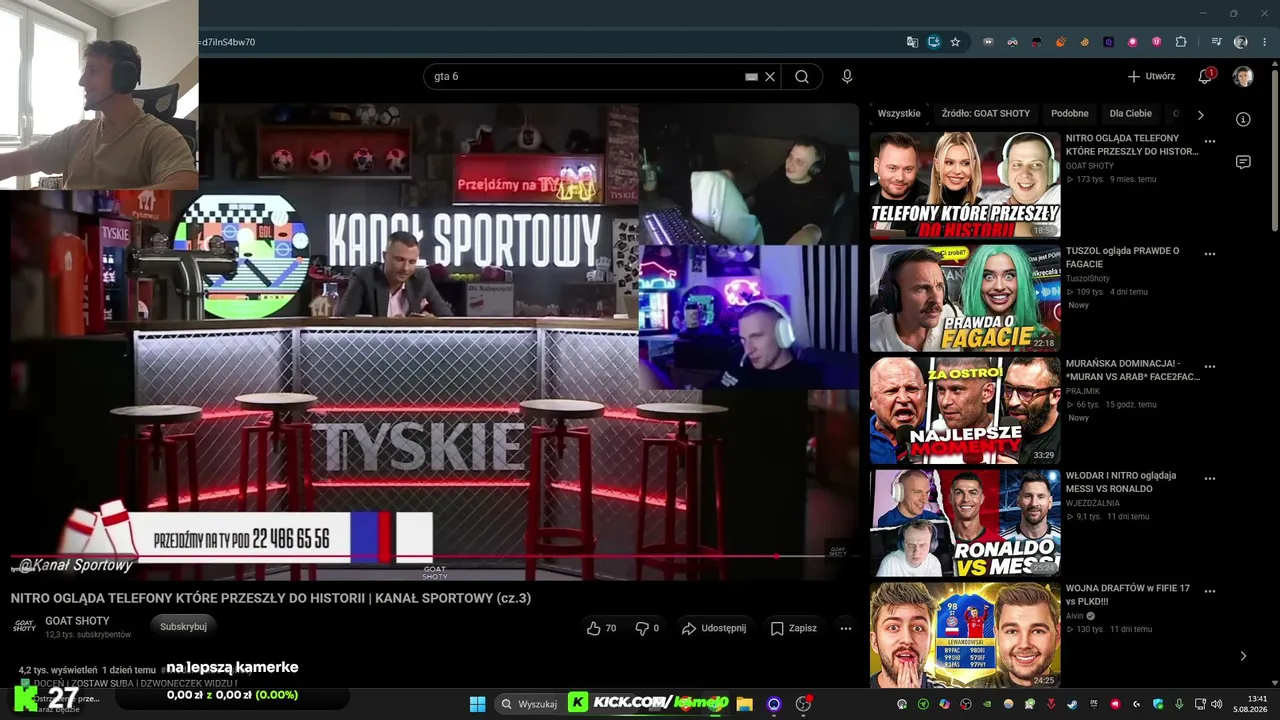Click the install app icon in address bar

tap(934, 42)
